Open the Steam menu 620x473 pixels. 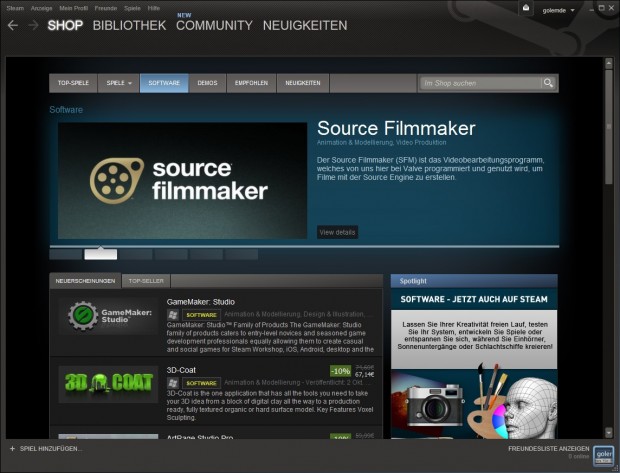15,8
